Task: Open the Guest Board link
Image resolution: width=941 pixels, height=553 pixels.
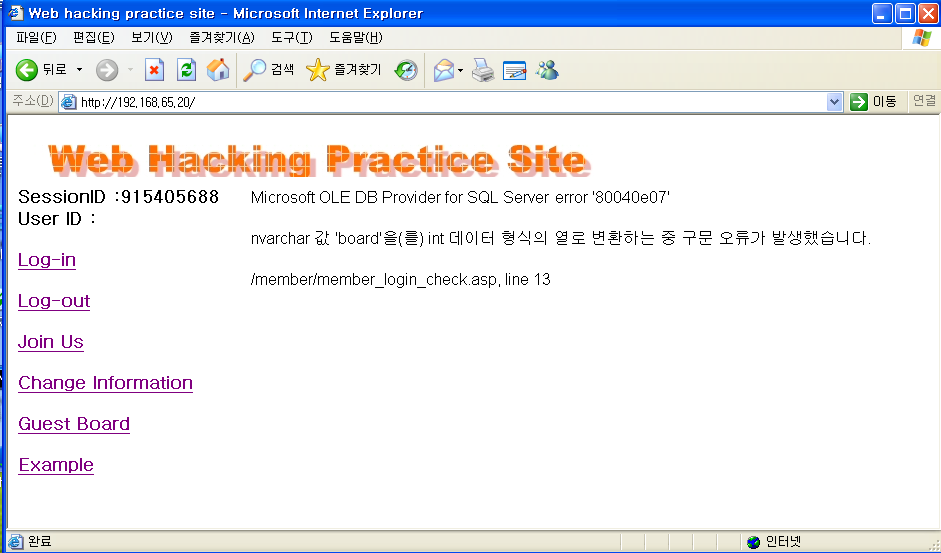Action: 74,424
